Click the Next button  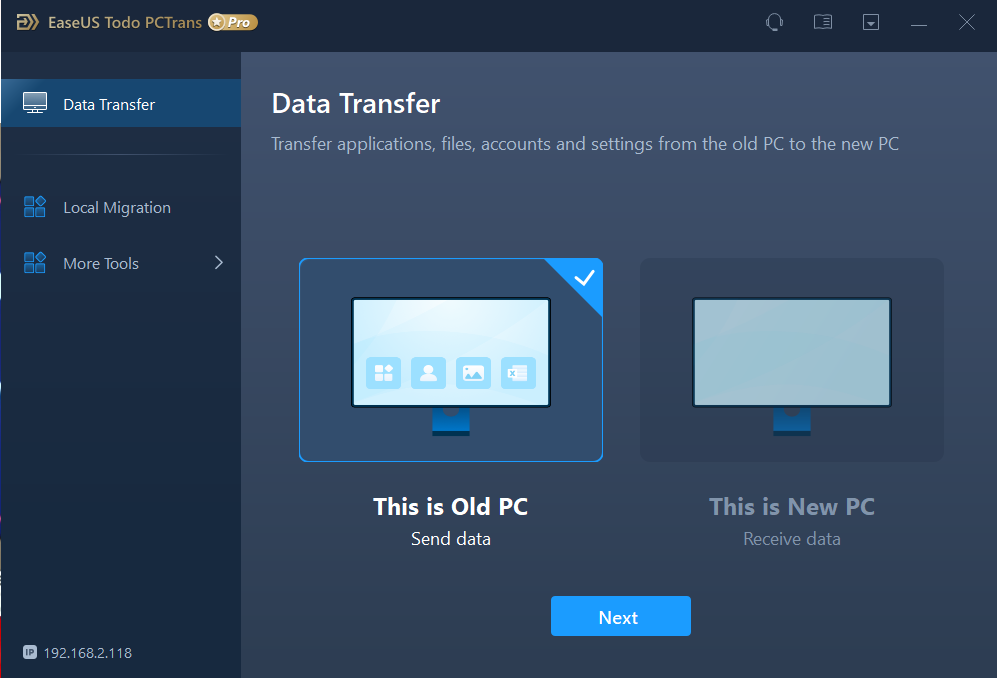[x=621, y=616]
